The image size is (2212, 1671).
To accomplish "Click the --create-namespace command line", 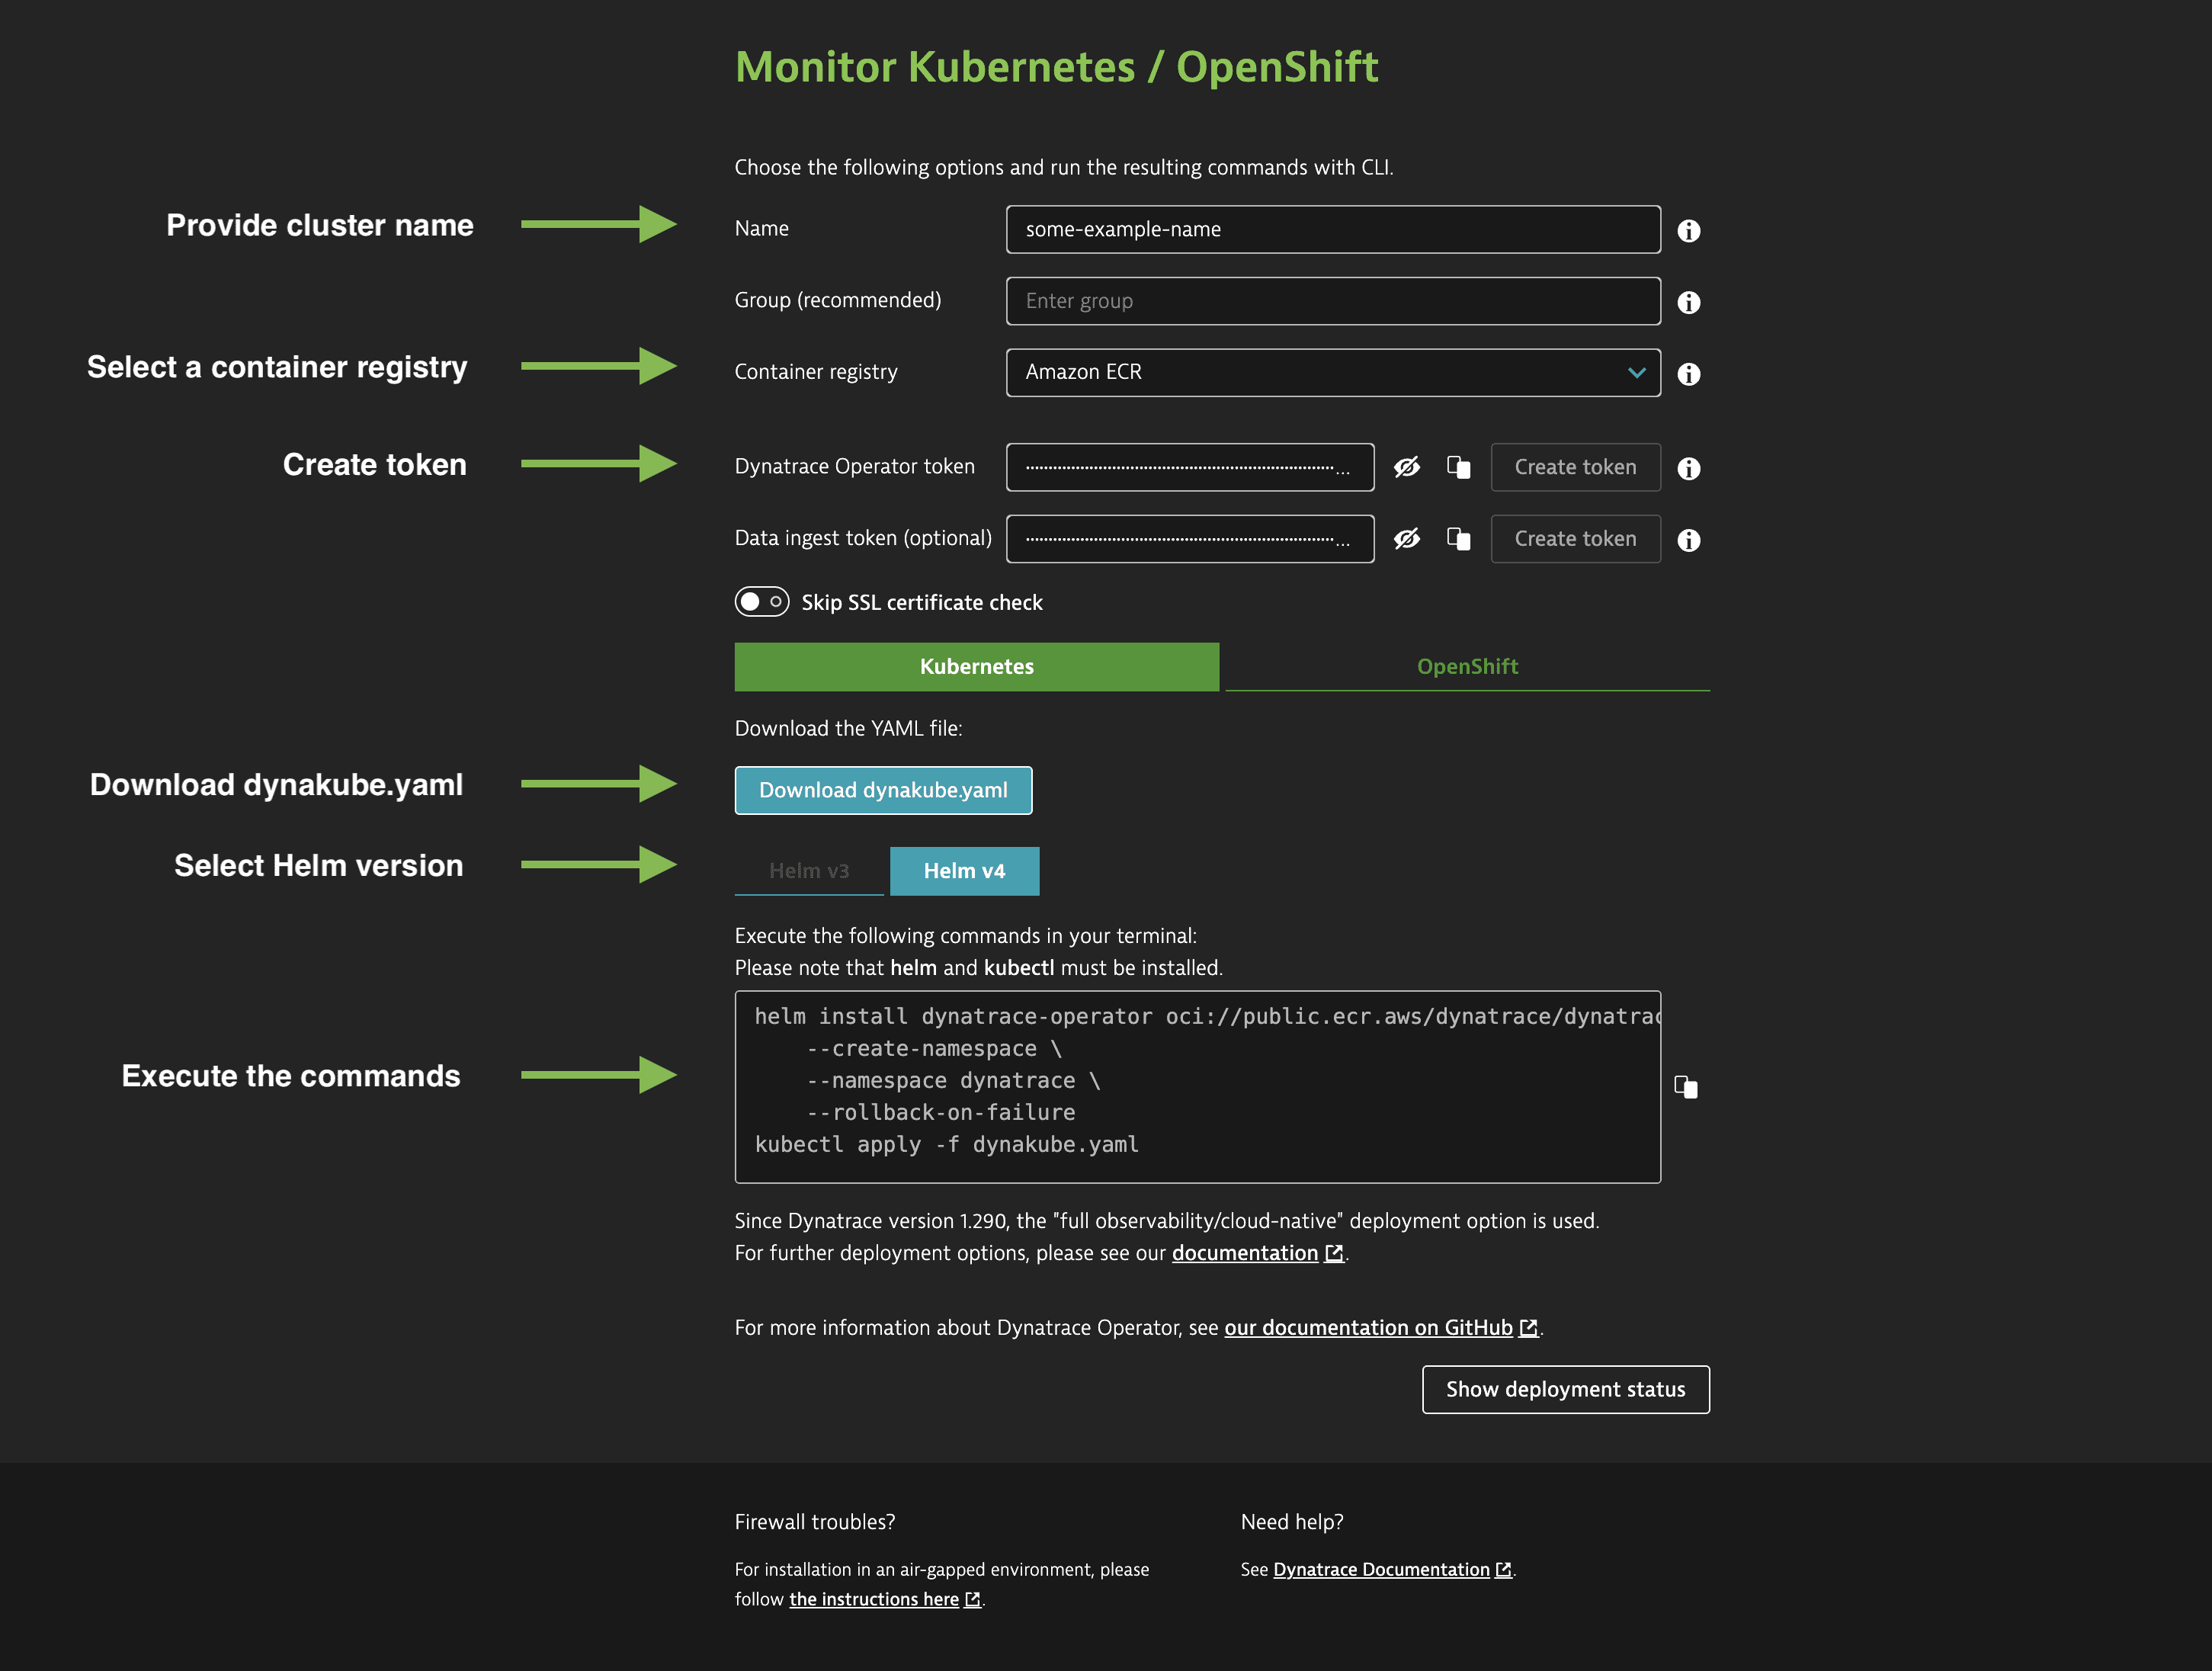I will [934, 1049].
